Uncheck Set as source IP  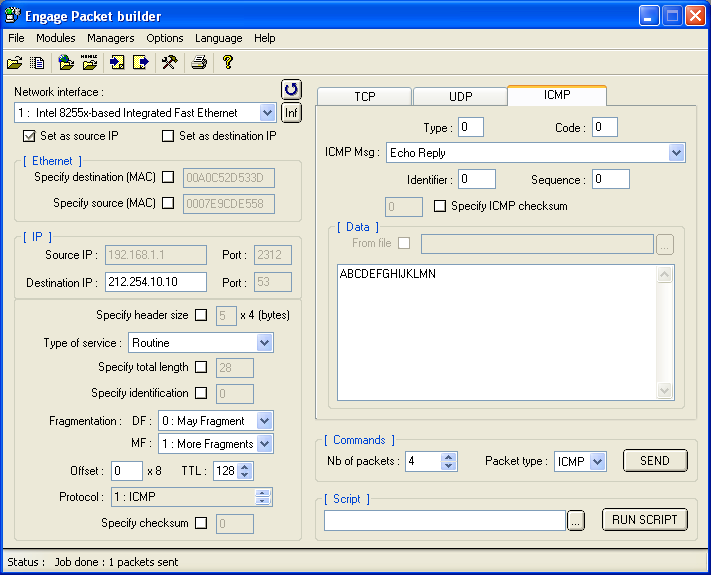coord(29,136)
